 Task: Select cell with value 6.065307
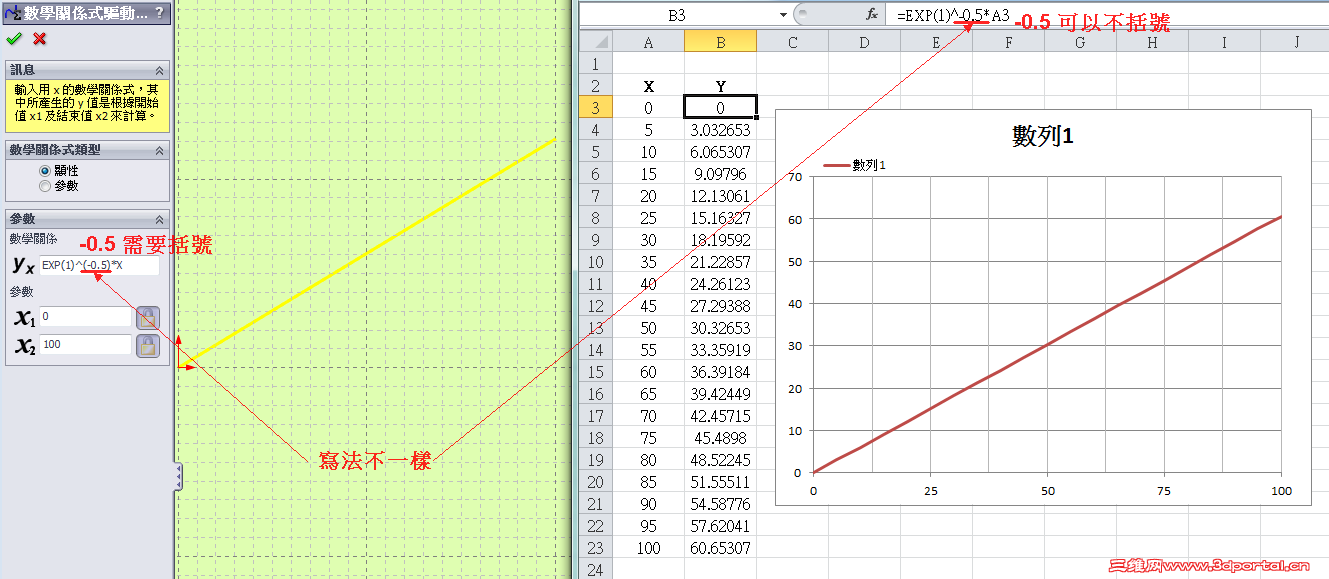tap(720, 152)
